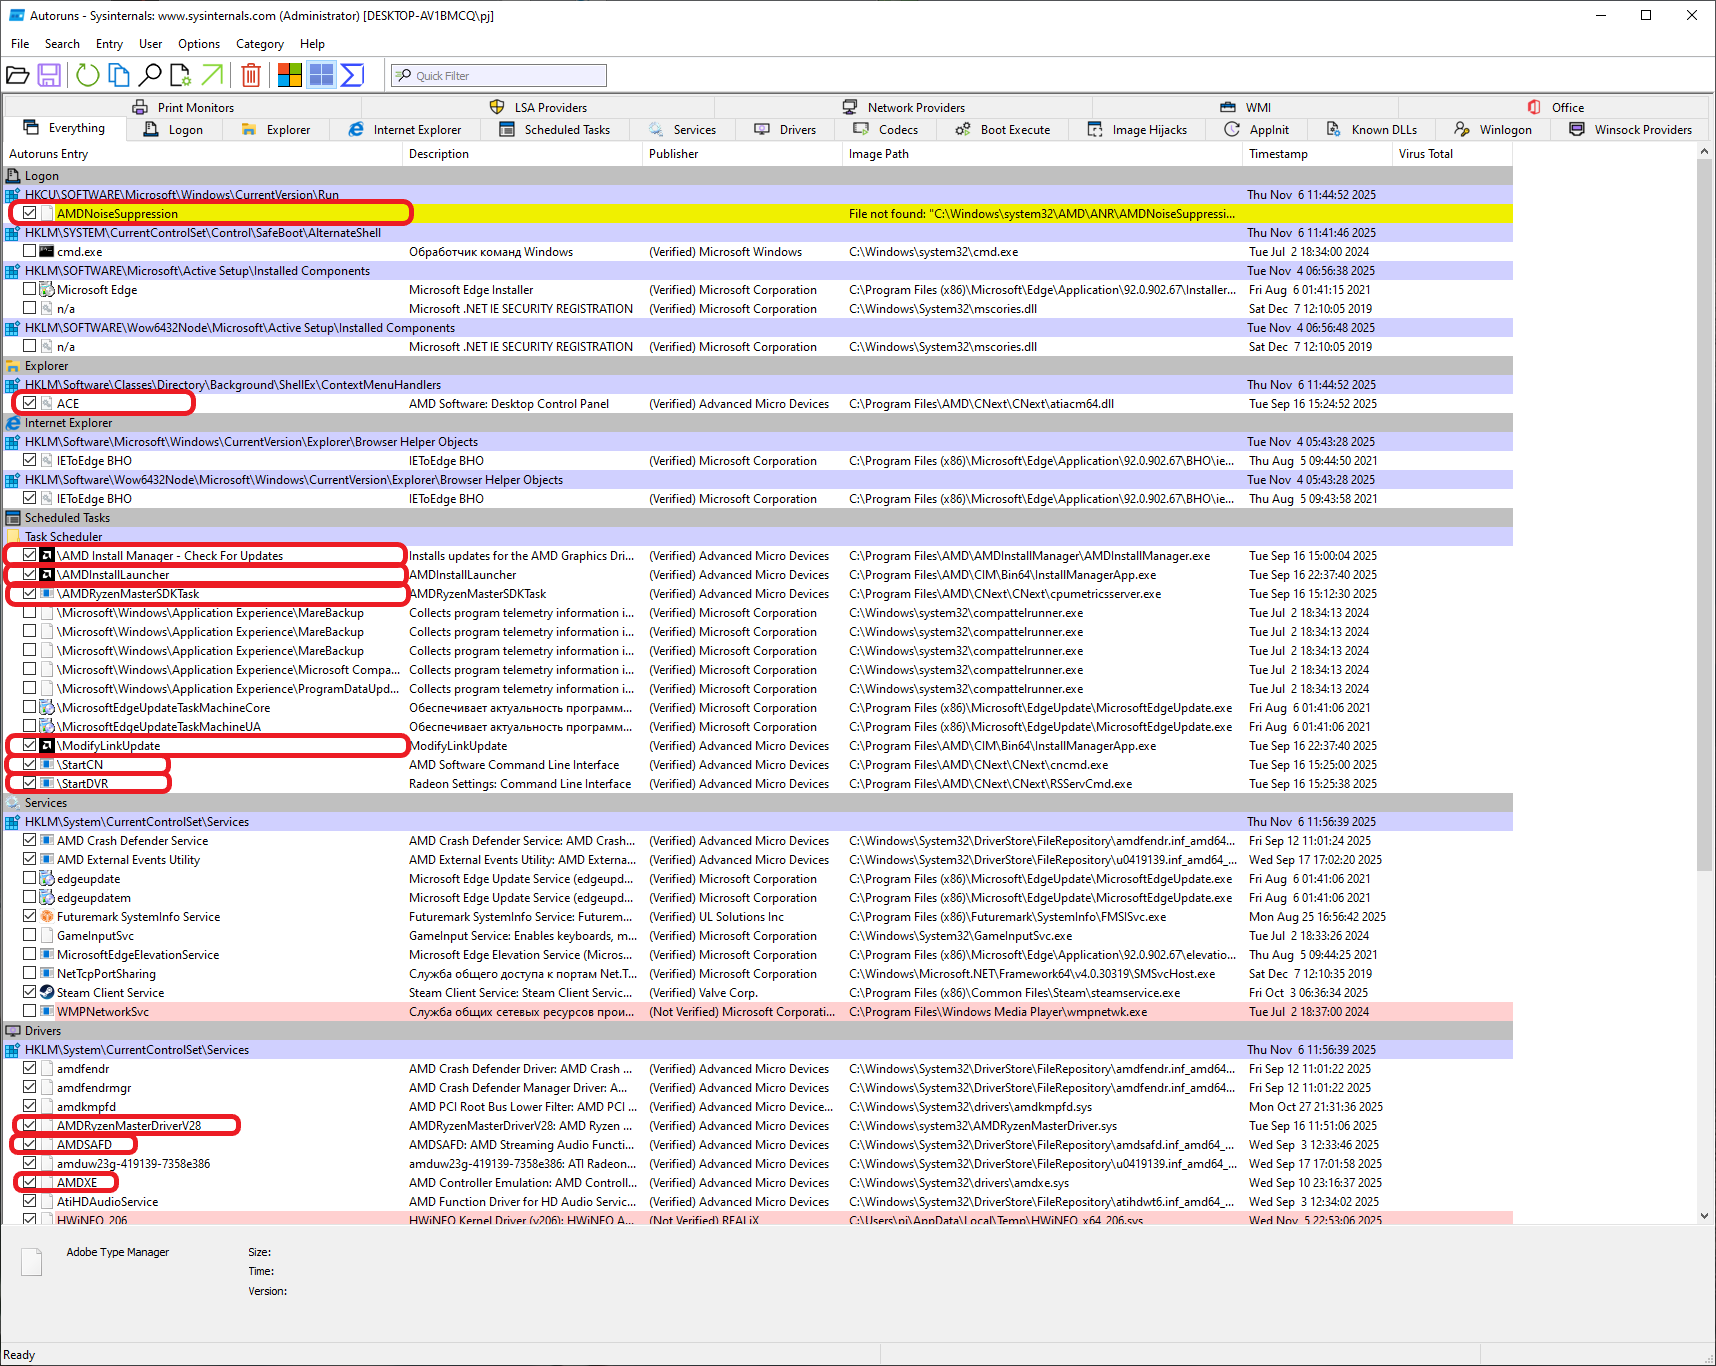Click the edgeupdate service icon
Screen dimensions: 1716x1366
47,879
